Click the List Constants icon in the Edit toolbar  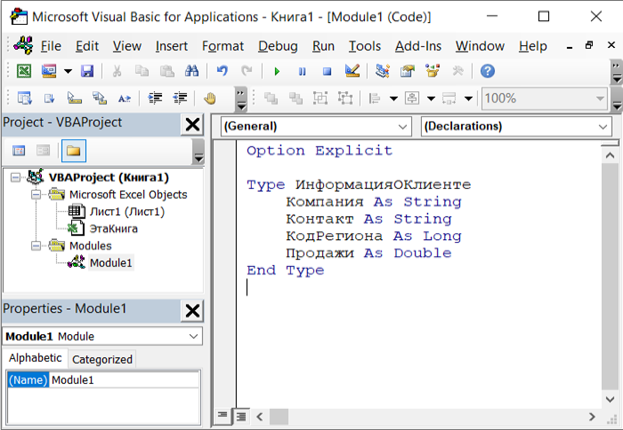click(50, 98)
